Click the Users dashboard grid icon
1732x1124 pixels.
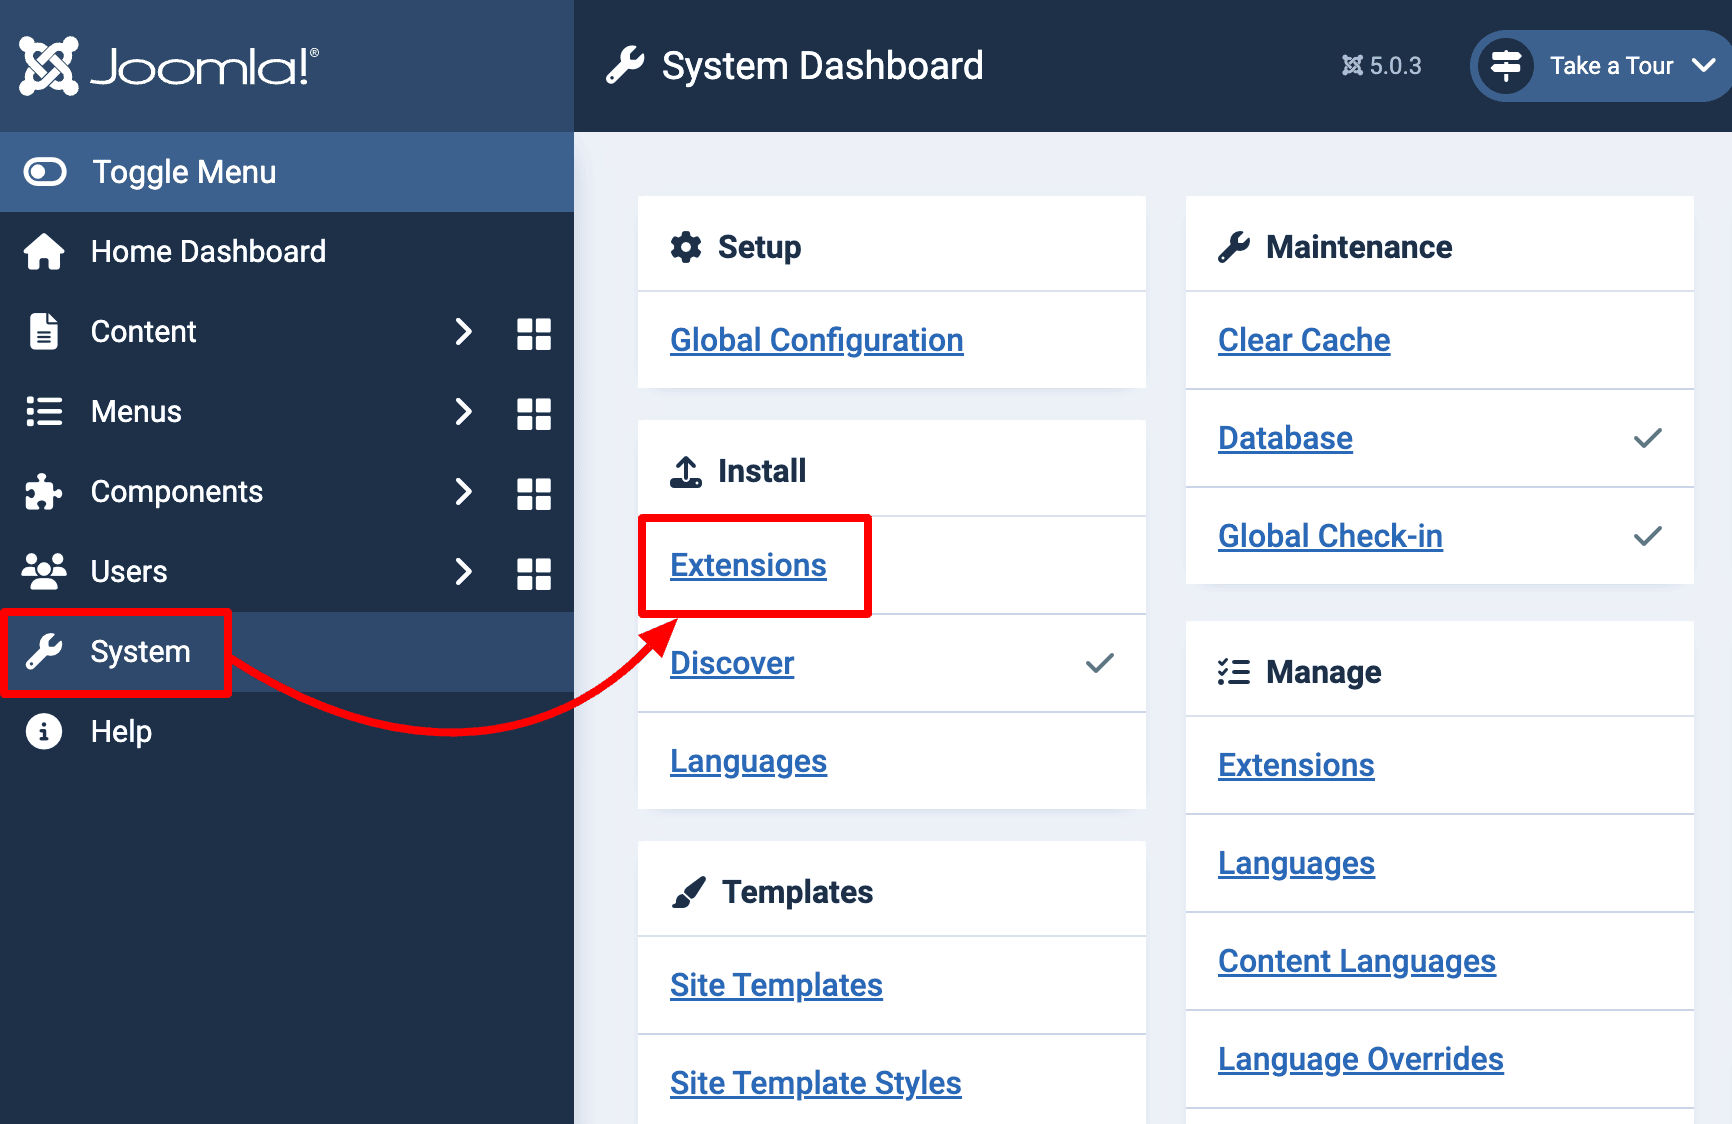click(534, 572)
